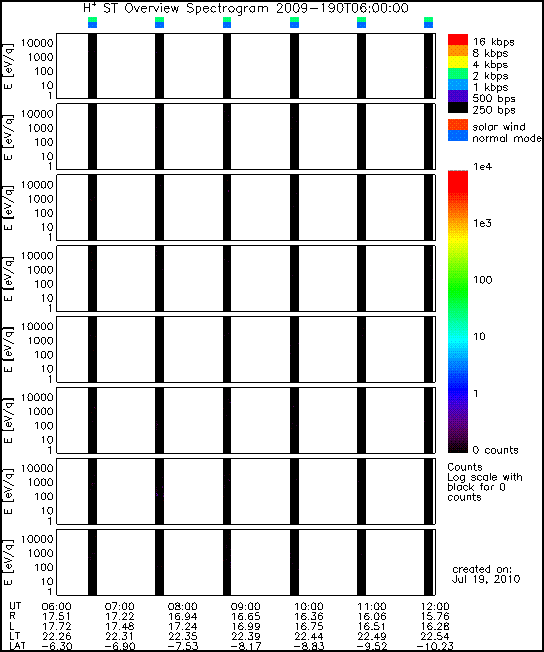Click the '250 bps' legend label
The height and width of the screenshot is (652, 544).
pyautogui.click(x=494, y=110)
